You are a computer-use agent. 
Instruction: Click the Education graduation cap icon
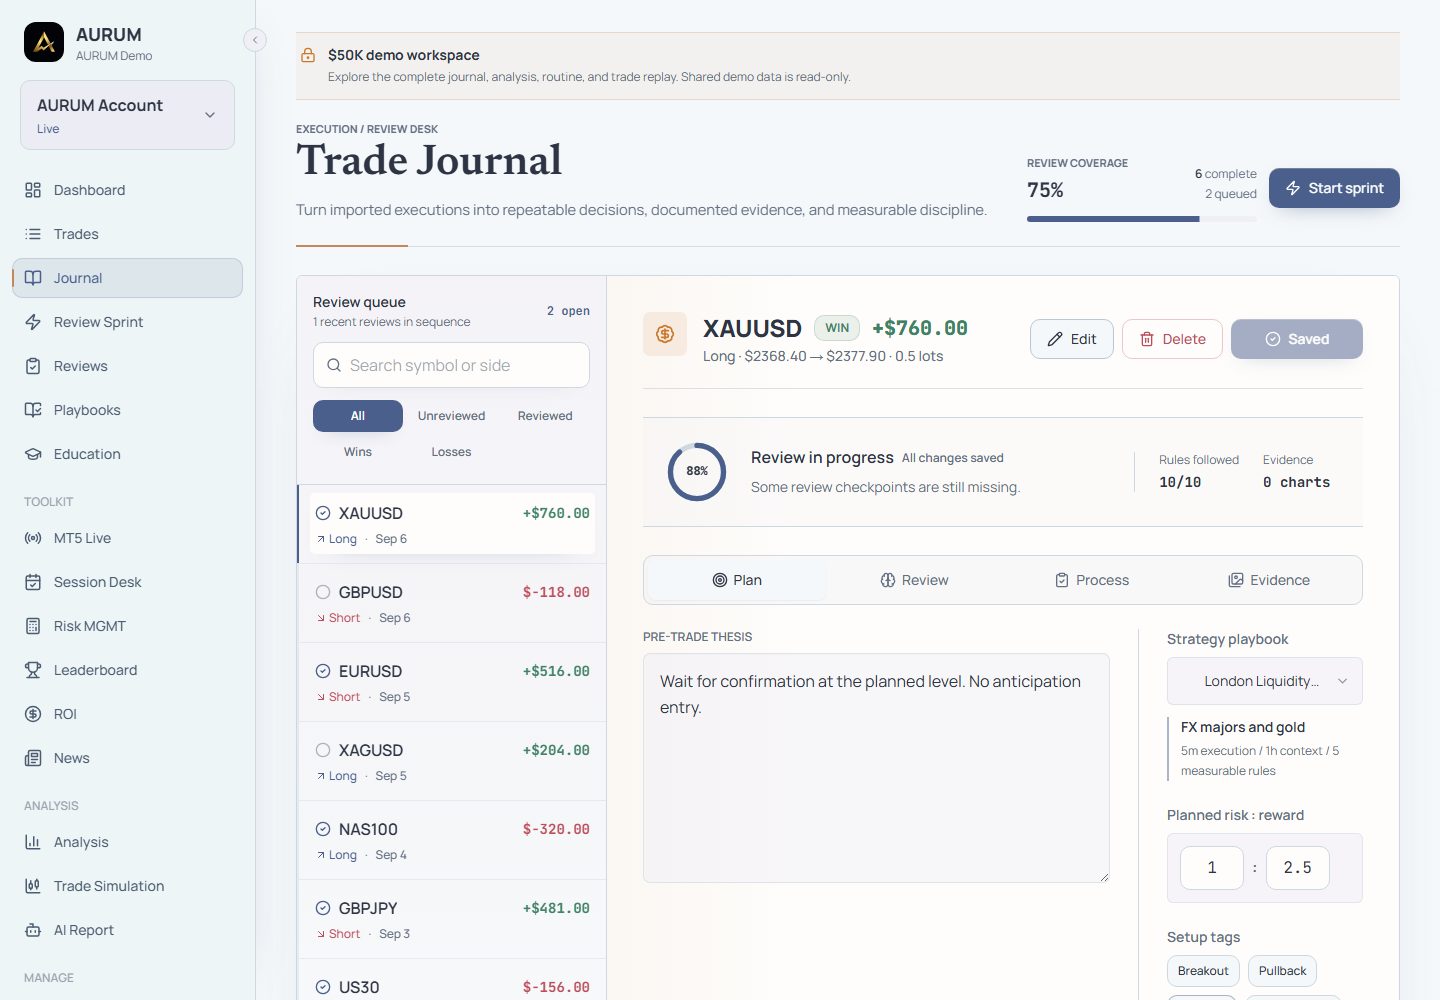tap(33, 454)
